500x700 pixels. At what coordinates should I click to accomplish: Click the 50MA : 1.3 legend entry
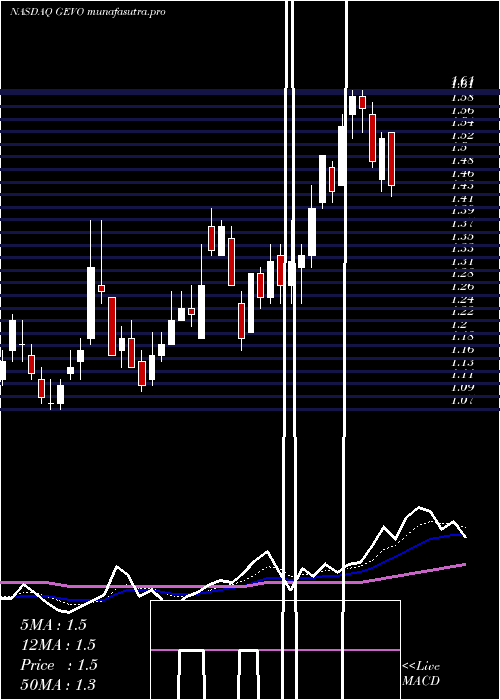(58, 684)
